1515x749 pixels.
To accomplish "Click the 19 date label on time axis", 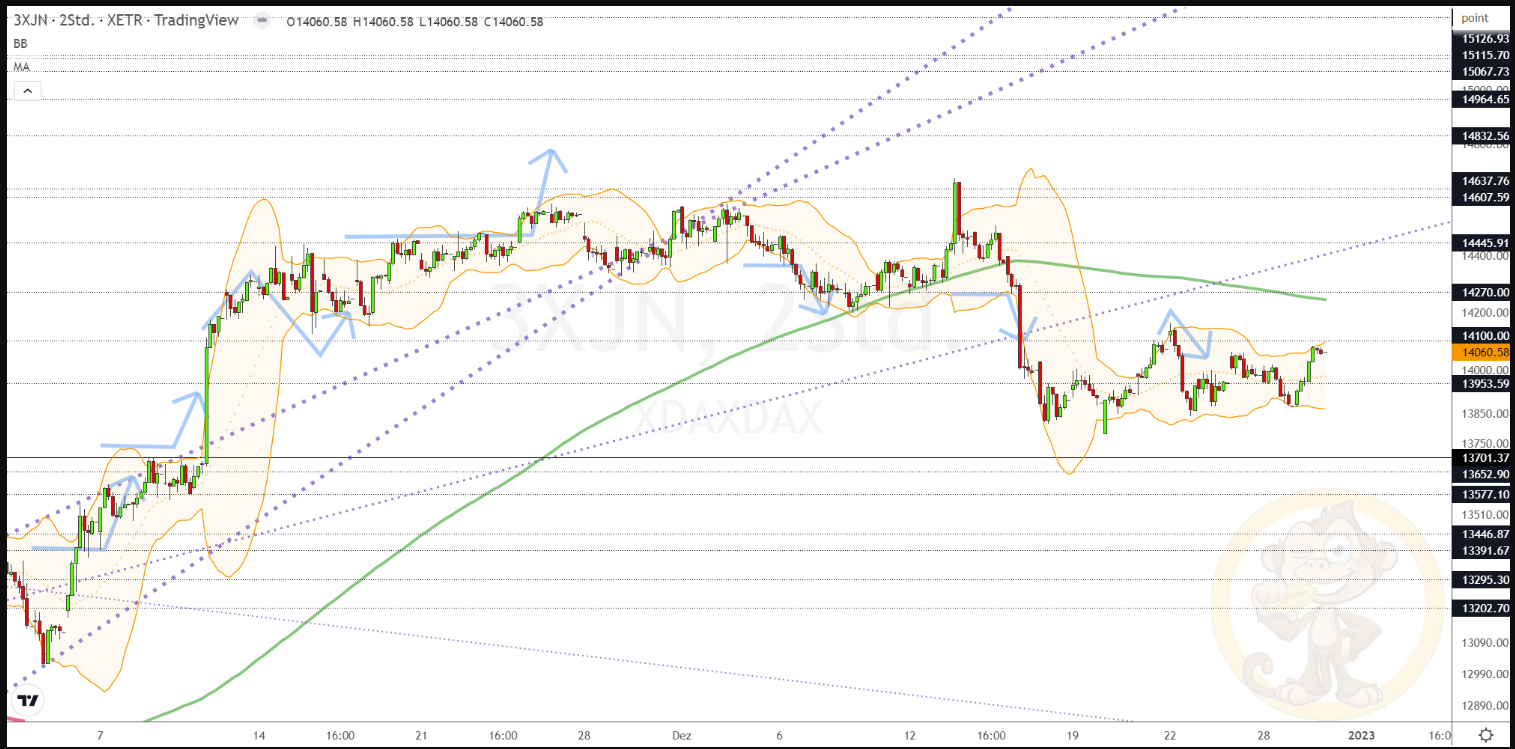I will 1072,735.
